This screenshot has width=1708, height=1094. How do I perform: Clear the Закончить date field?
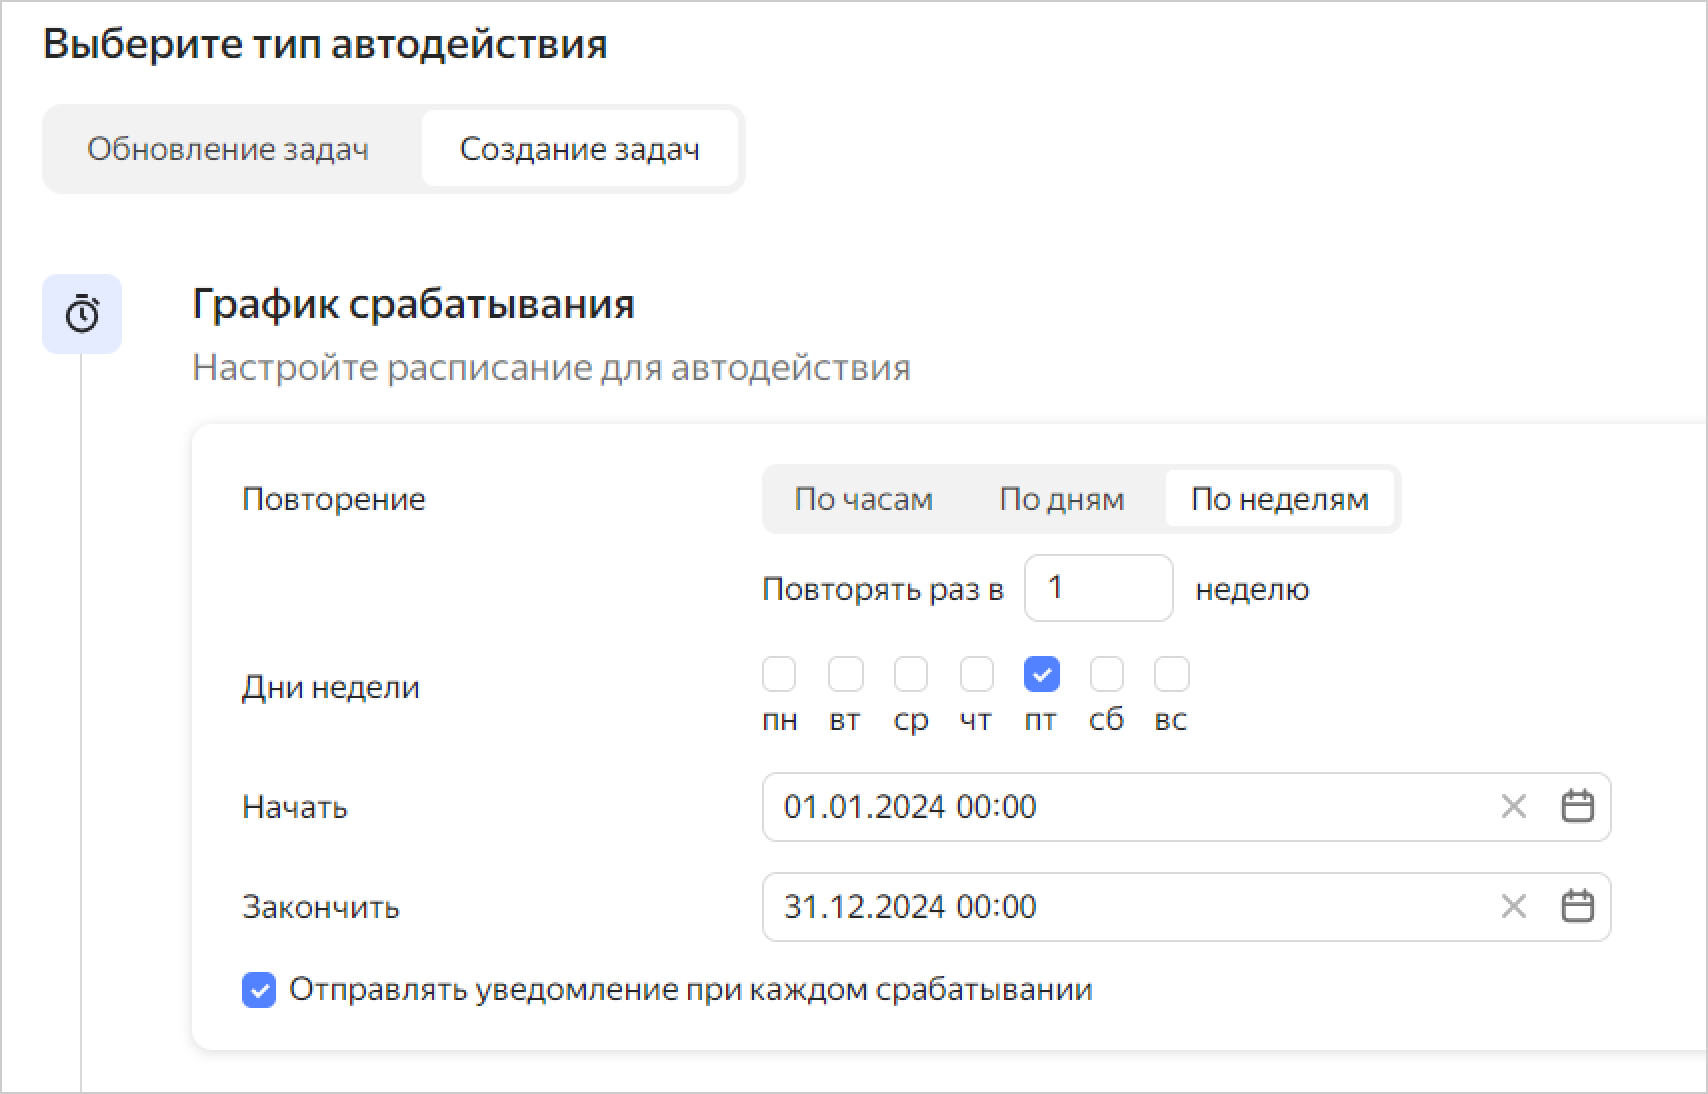1513,906
